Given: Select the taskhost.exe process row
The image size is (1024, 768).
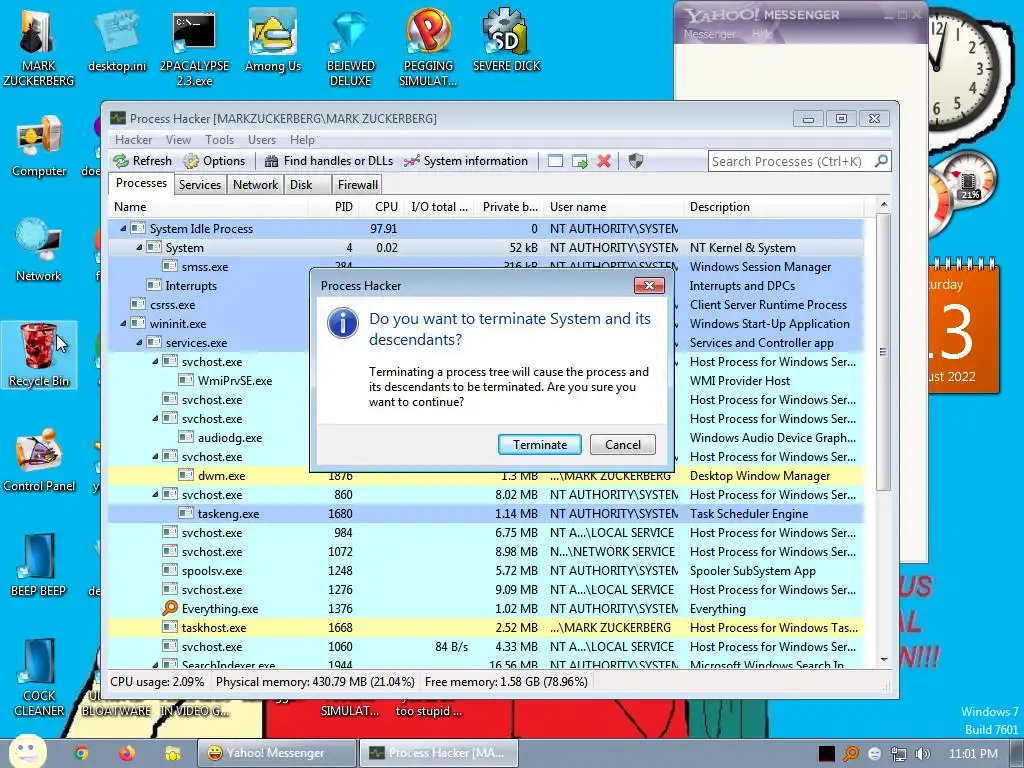Looking at the screenshot, I should point(486,628).
